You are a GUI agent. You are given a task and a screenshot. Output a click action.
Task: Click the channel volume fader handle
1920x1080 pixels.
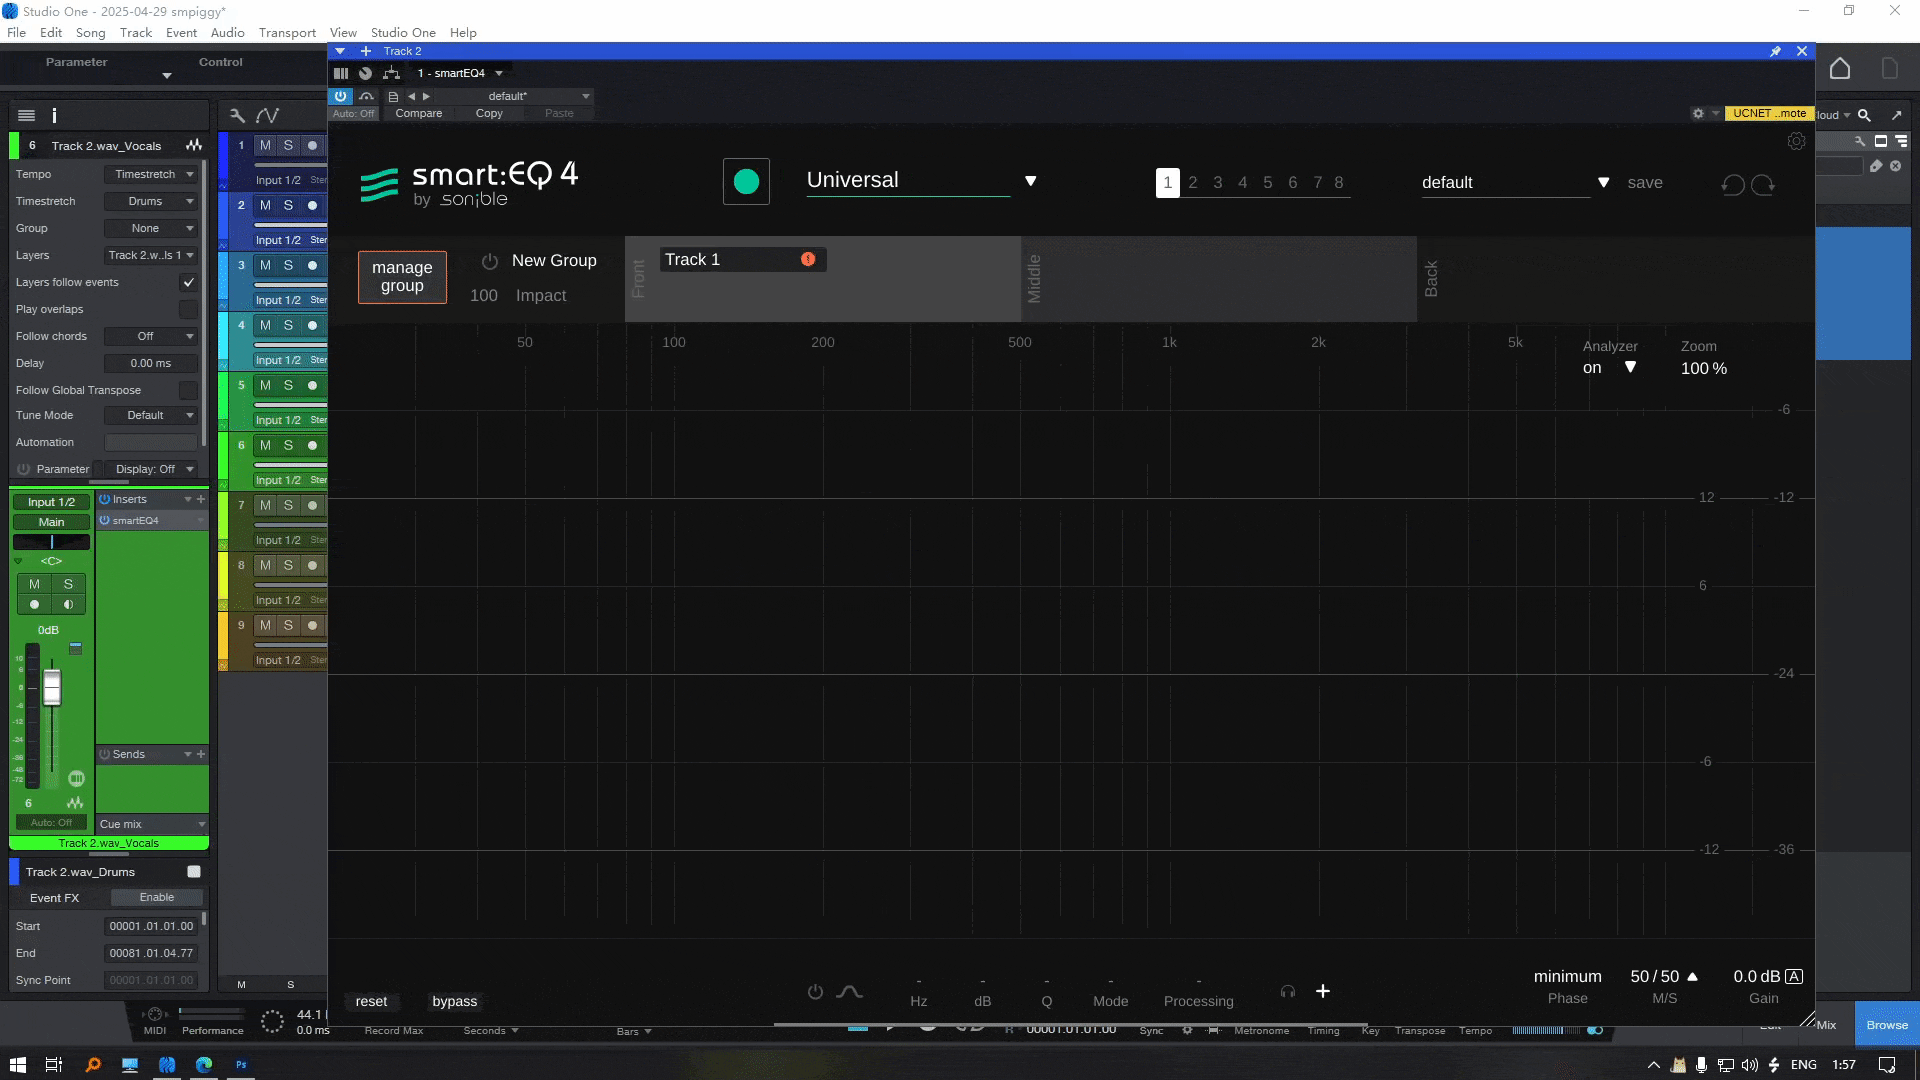coord(52,688)
